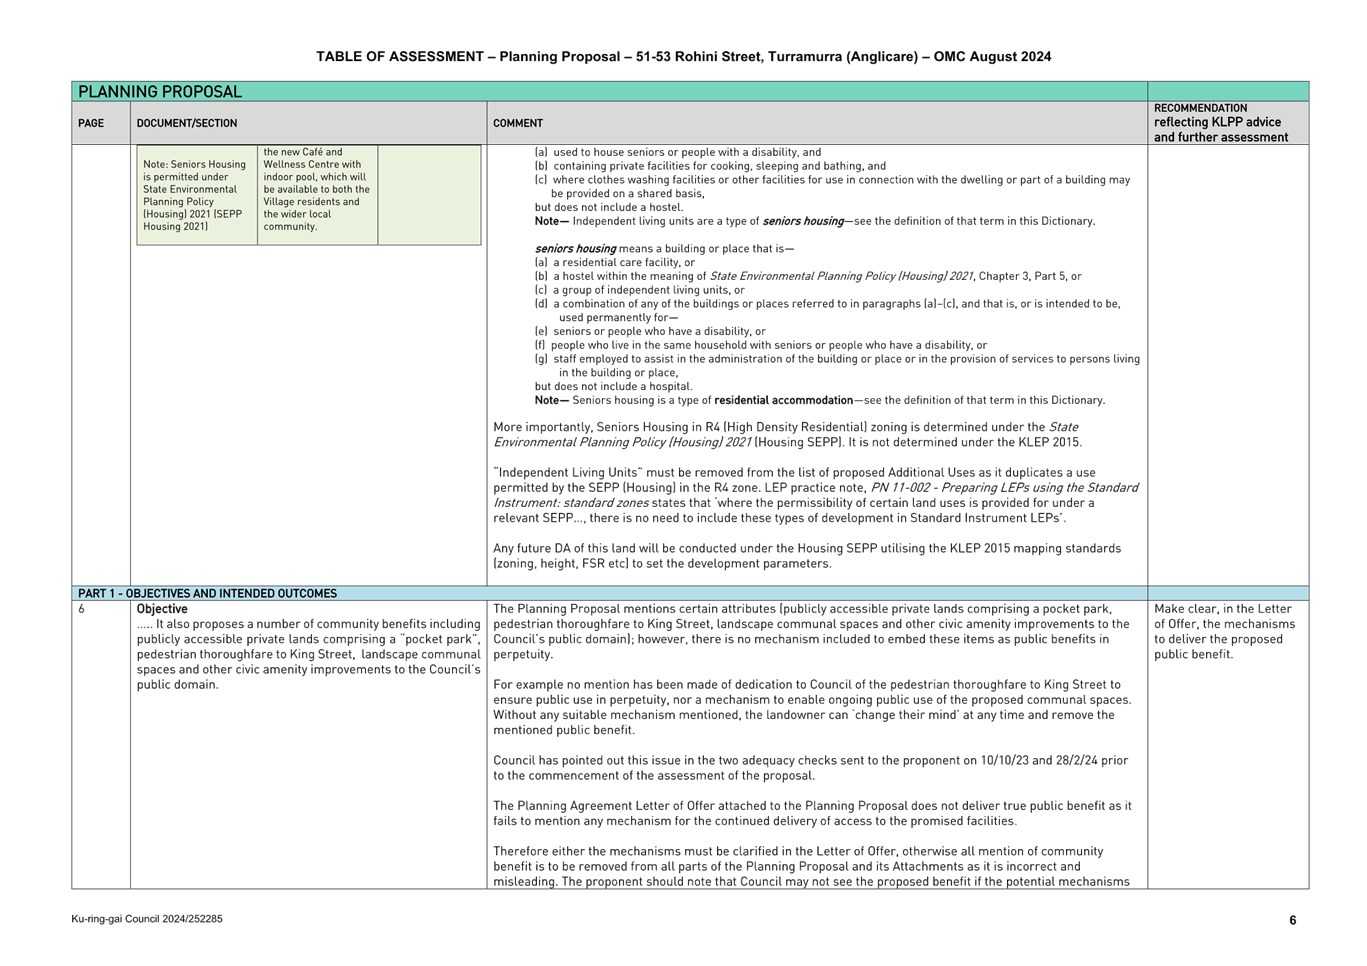The height and width of the screenshot is (966, 1367).
Task: Select the "PLANNING PROPOSAL" green header bar
Action: (x=610, y=91)
